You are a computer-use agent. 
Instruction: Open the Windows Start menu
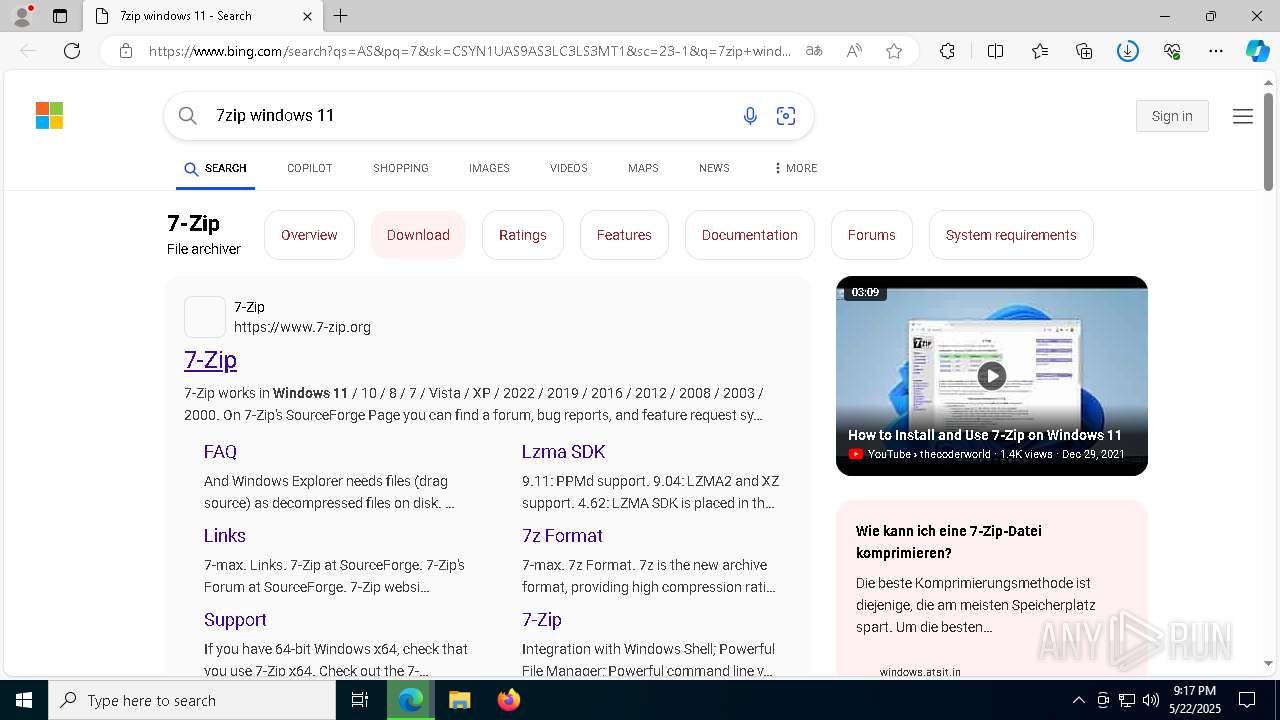[x=24, y=700]
